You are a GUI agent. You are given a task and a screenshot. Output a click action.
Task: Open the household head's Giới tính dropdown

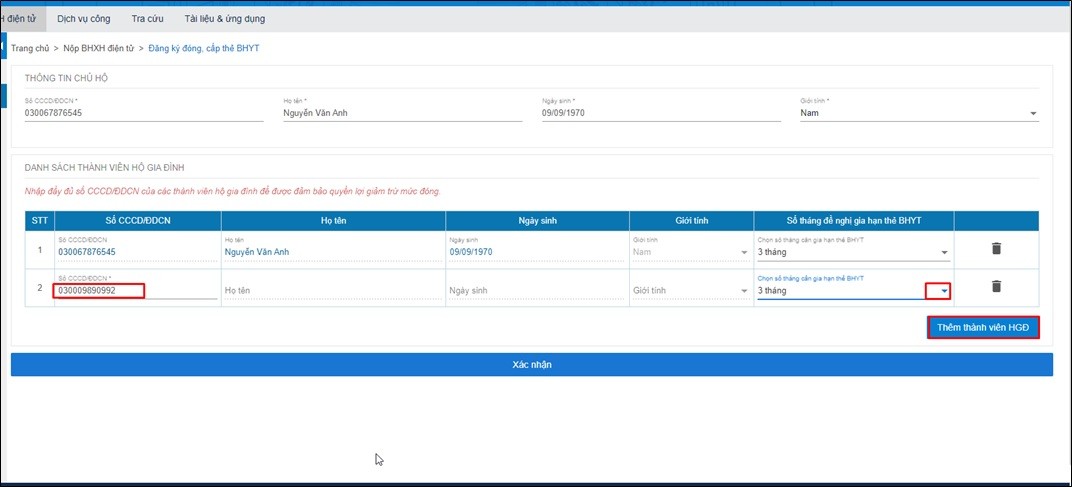pos(1033,114)
